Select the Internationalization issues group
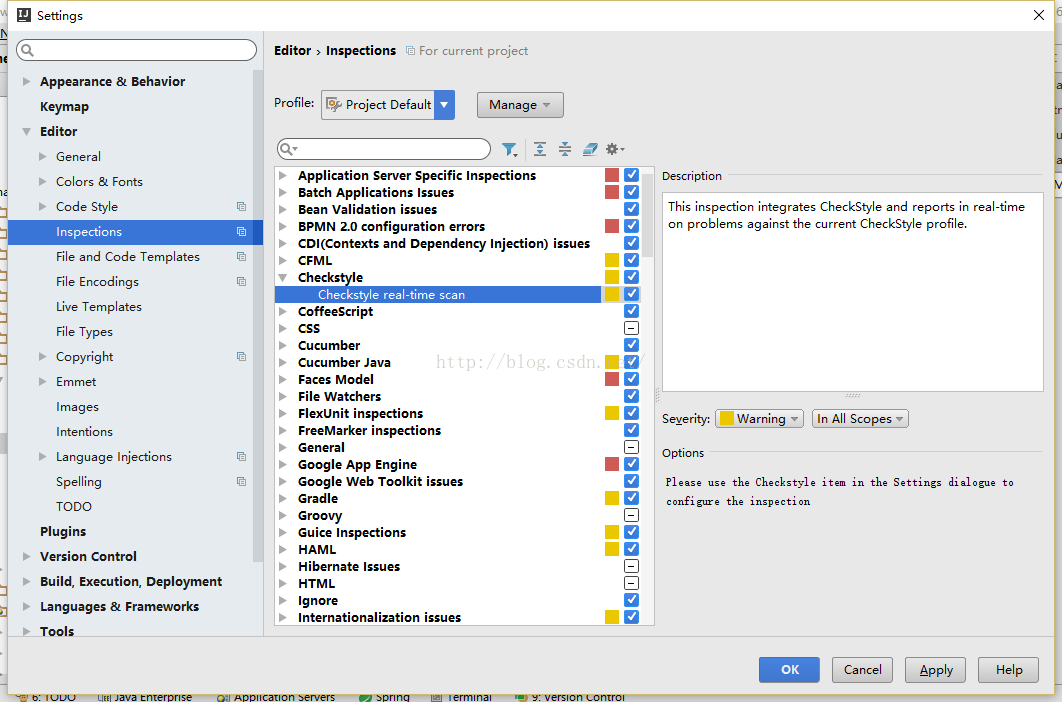1062x702 pixels. point(379,617)
